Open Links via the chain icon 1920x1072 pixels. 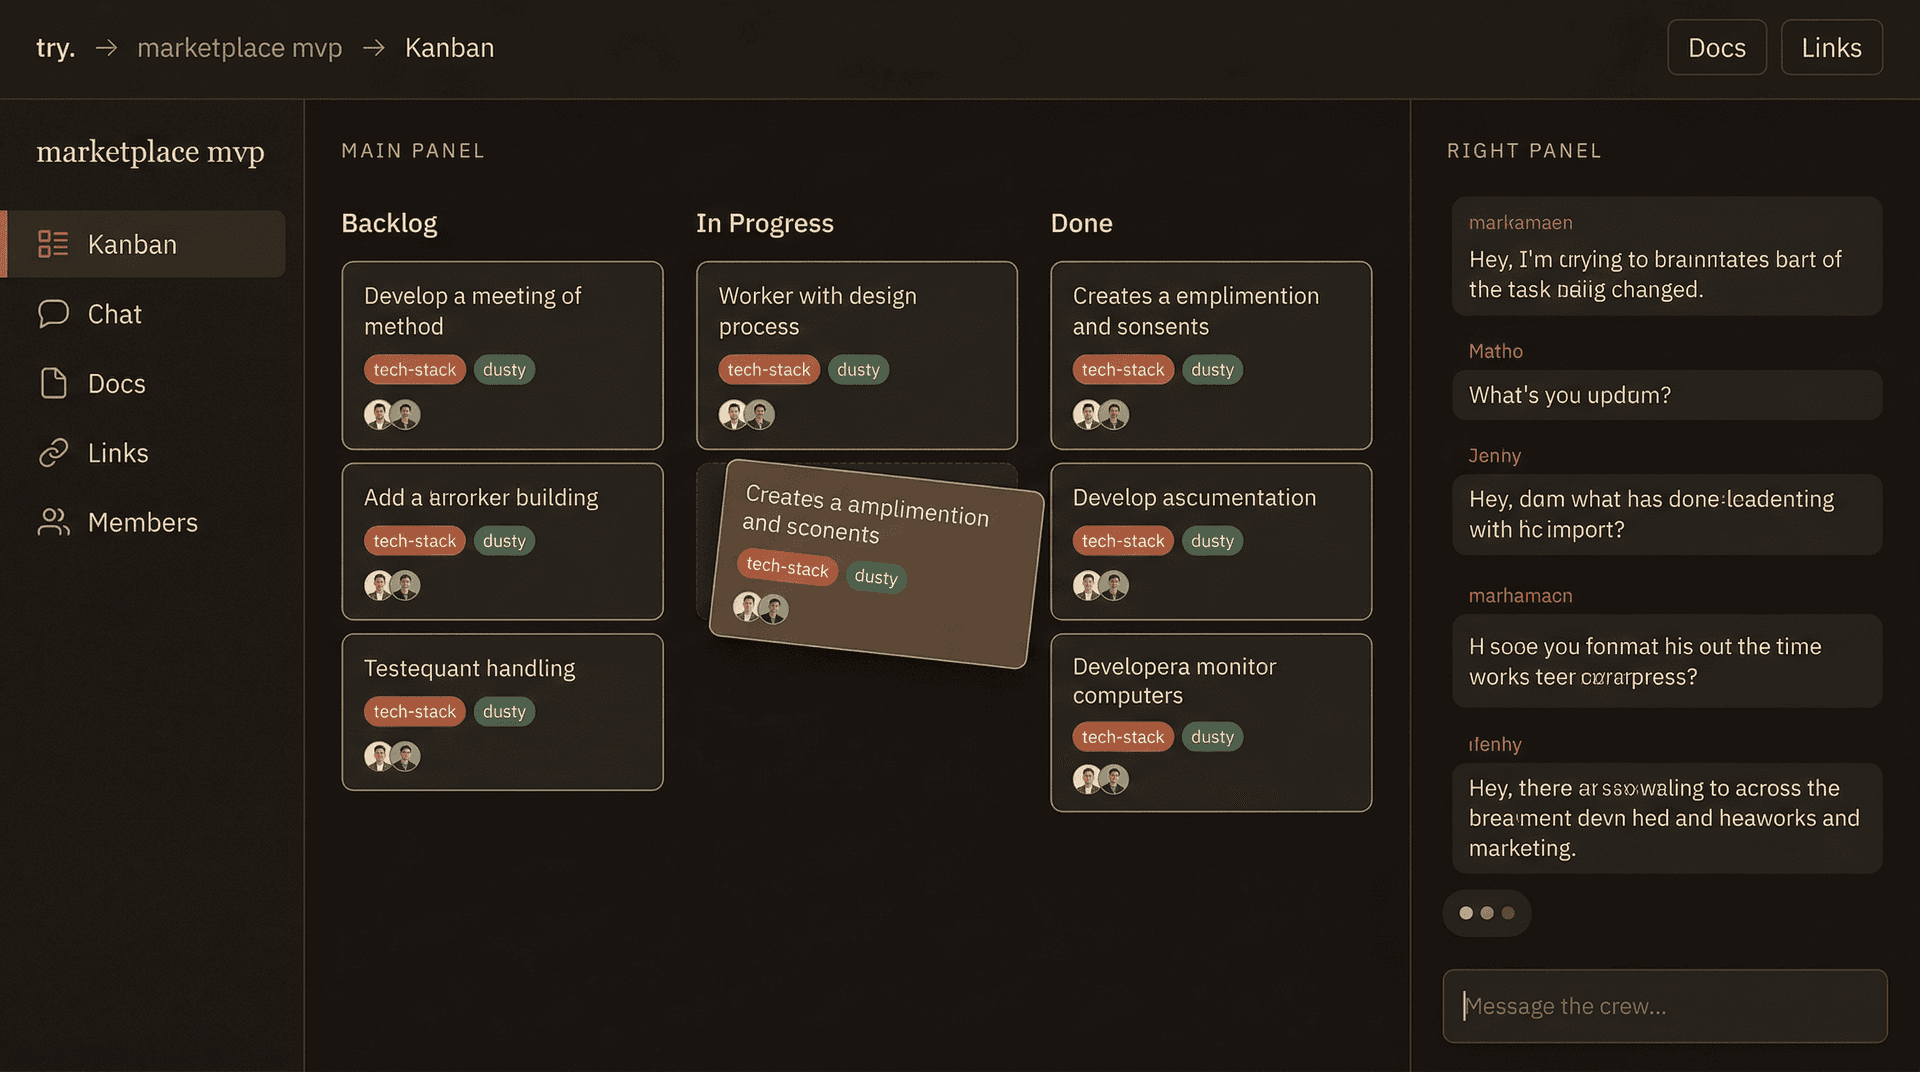click(x=55, y=452)
